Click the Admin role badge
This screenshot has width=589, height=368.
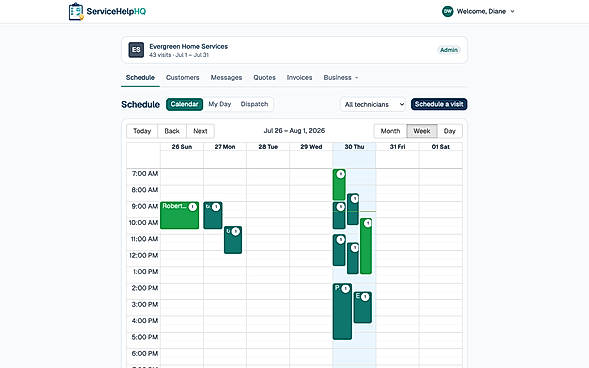449,50
